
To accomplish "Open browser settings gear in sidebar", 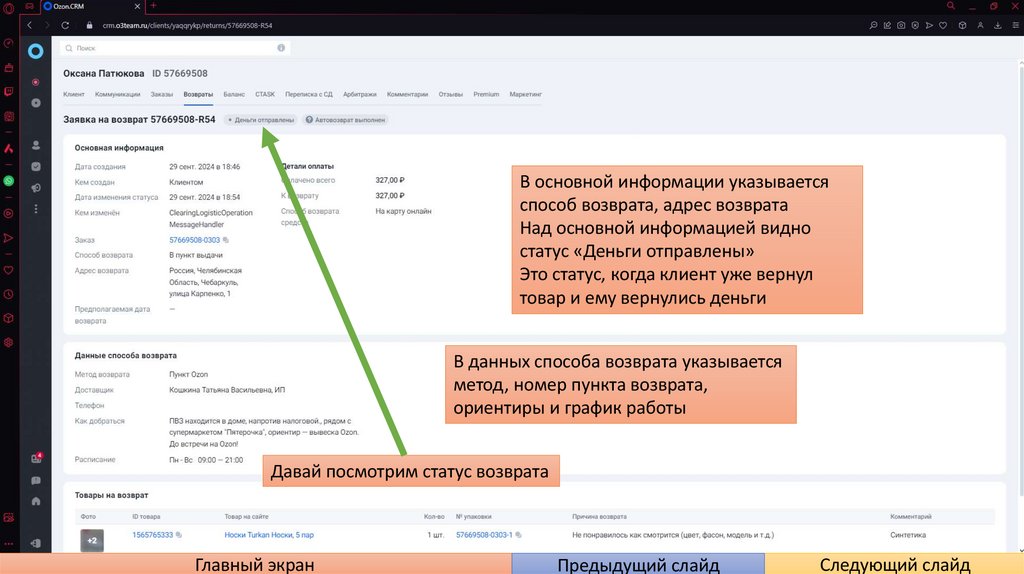I will coord(8,342).
